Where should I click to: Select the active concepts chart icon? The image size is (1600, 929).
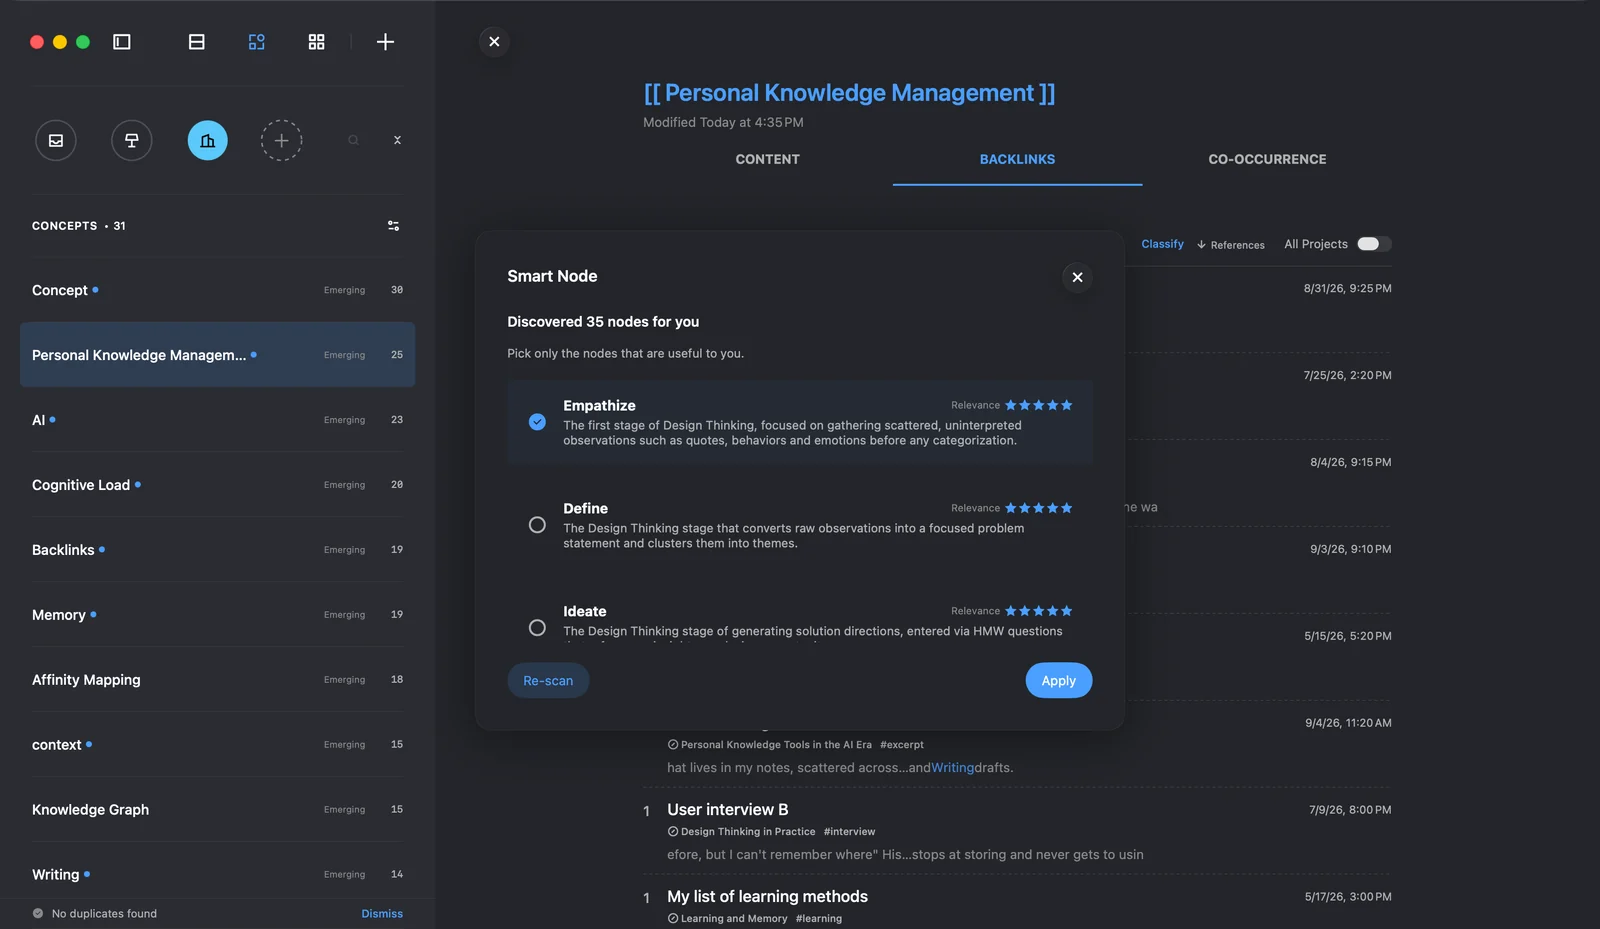(x=207, y=141)
